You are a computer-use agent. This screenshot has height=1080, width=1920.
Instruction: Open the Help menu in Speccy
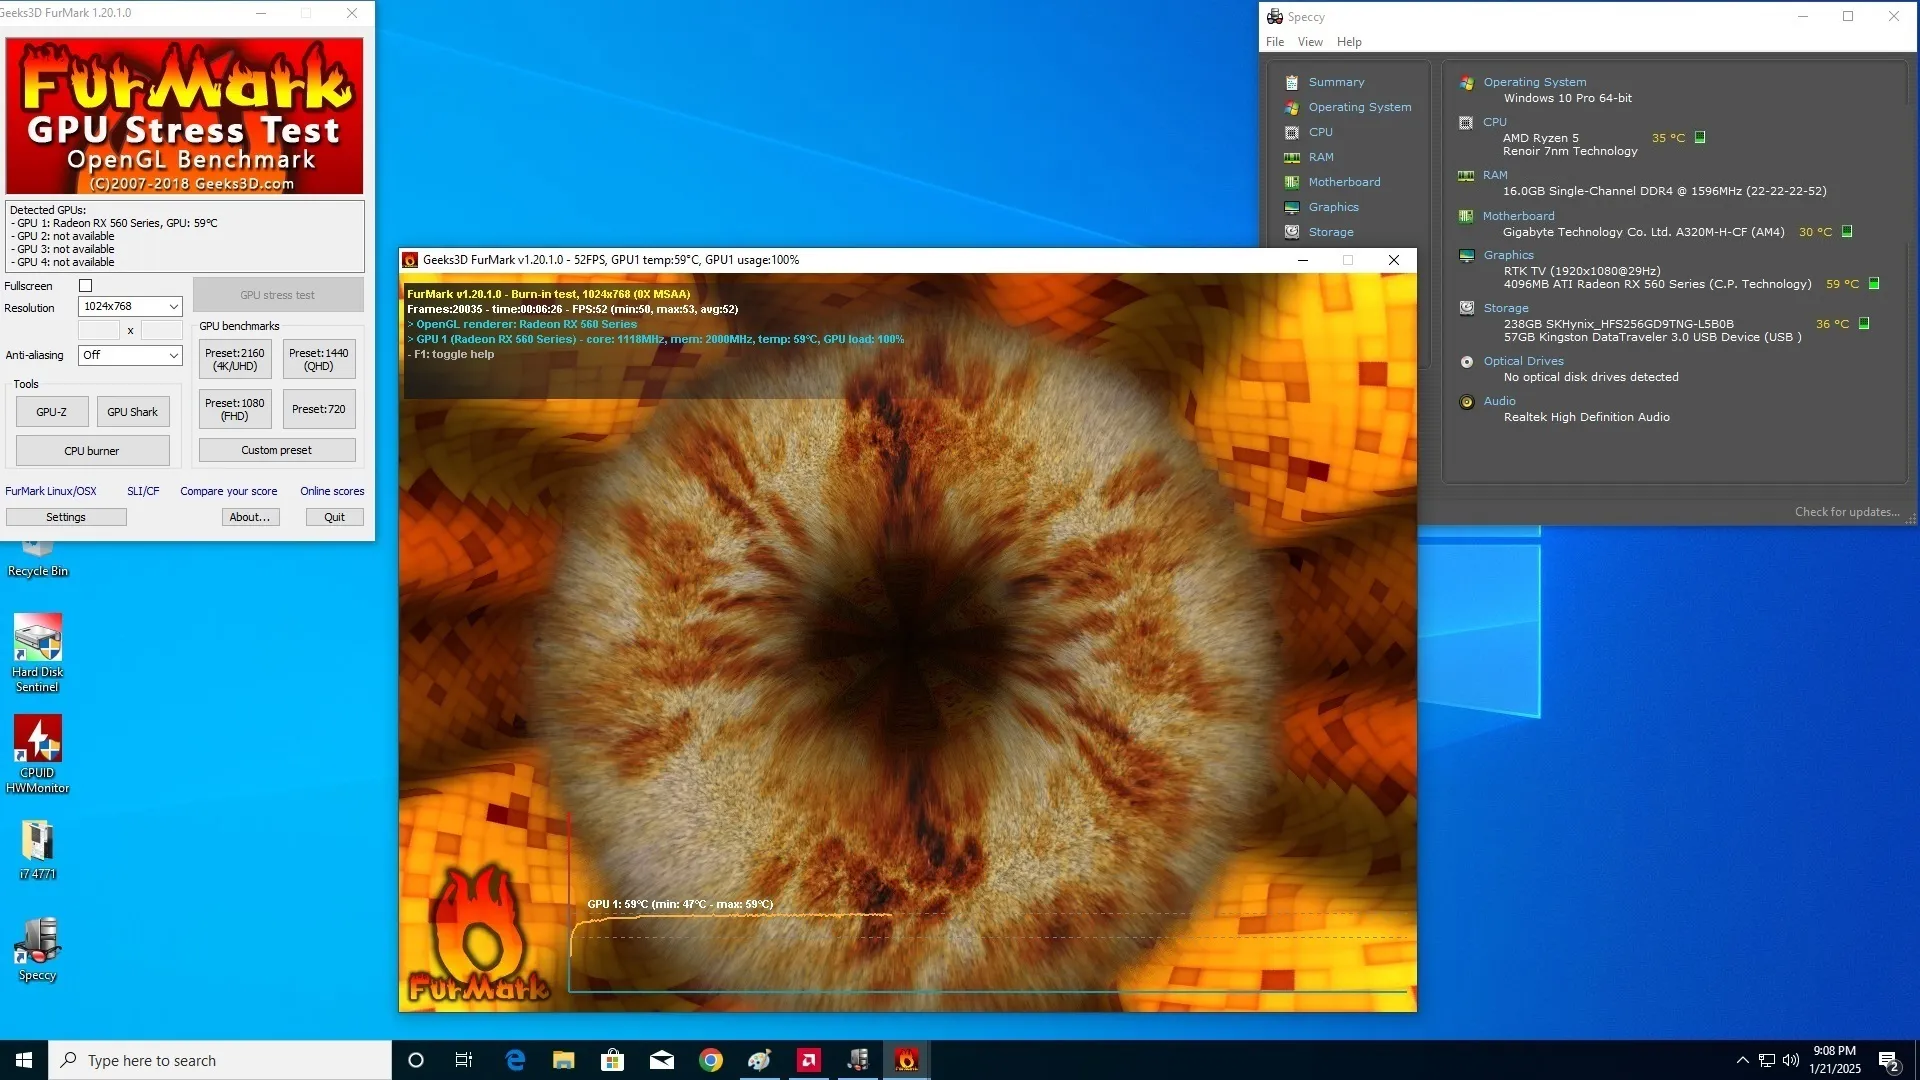point(1349,42)
